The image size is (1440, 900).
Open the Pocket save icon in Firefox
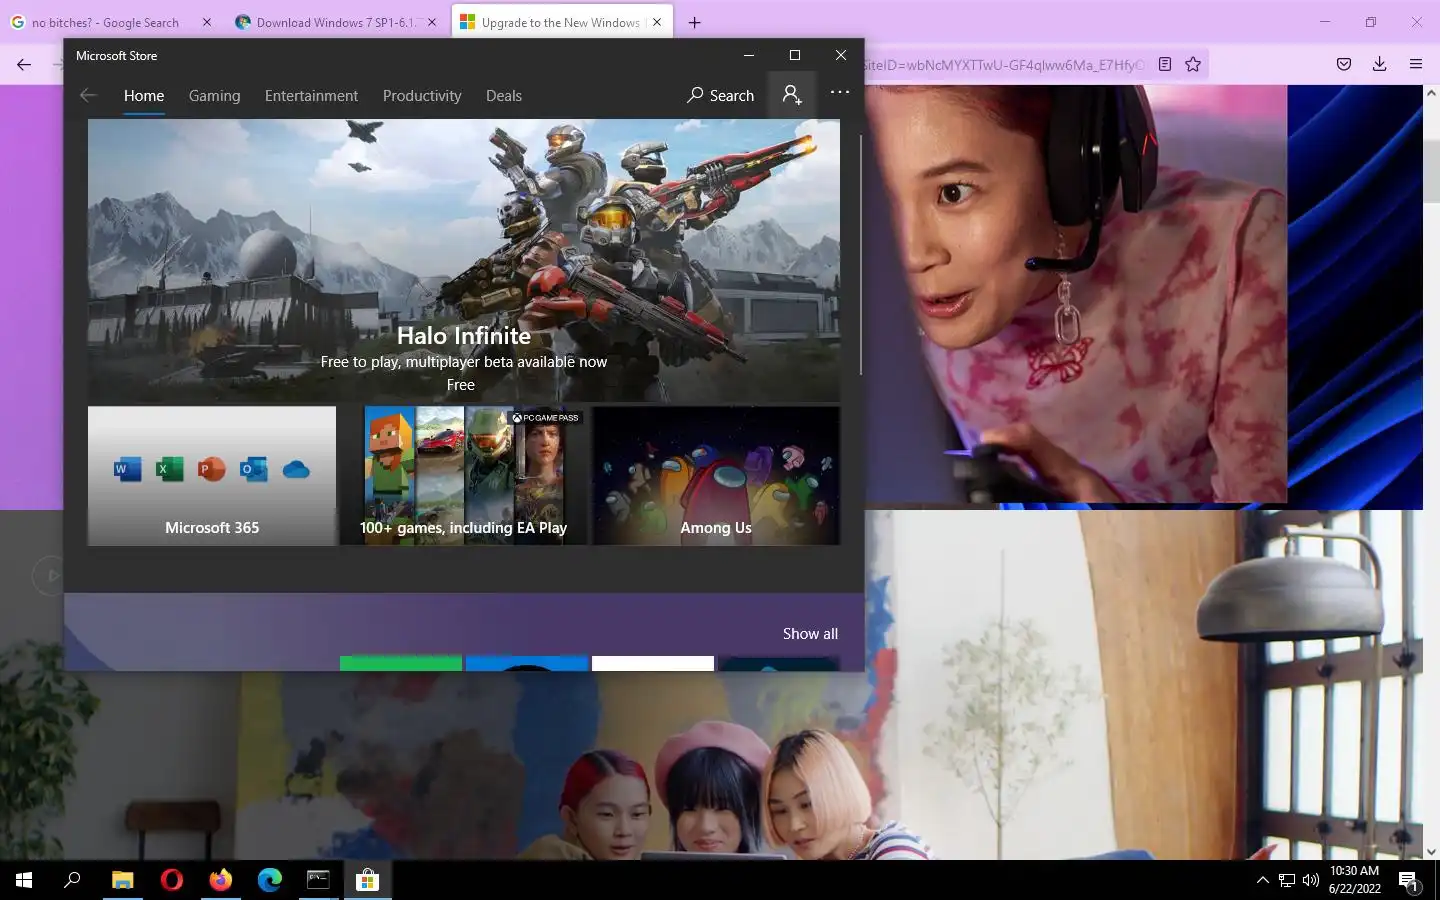(1344, 64)
